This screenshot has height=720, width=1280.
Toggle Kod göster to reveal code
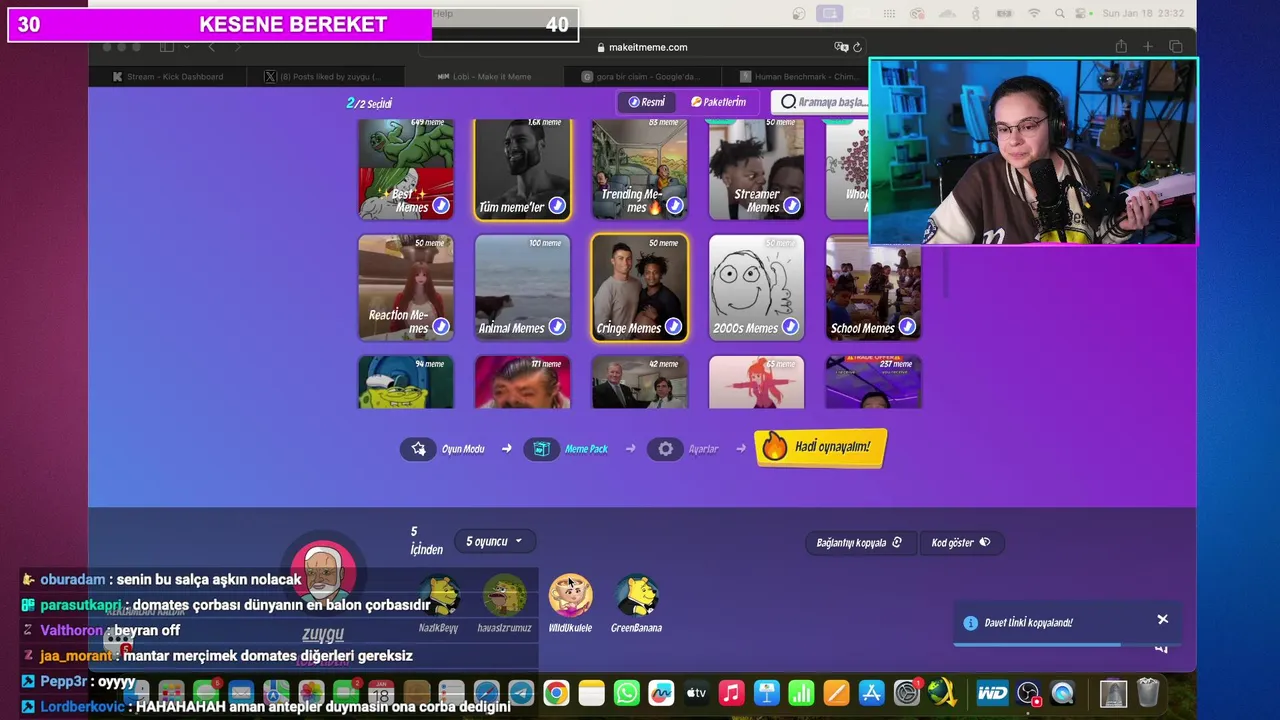(x=960, y=542)
